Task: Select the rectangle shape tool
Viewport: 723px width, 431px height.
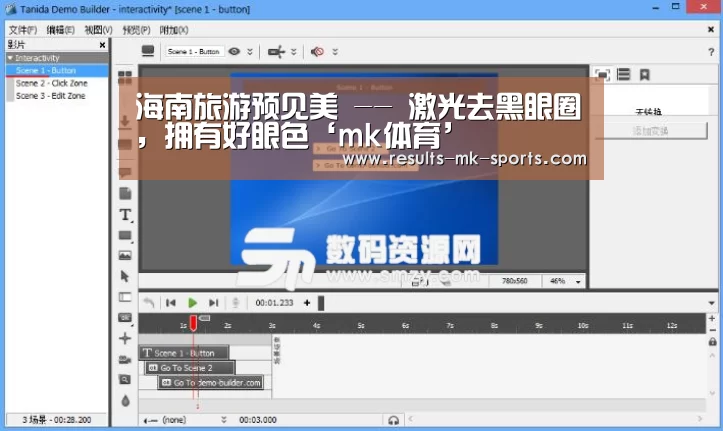Action: click(x=125, y=236)
